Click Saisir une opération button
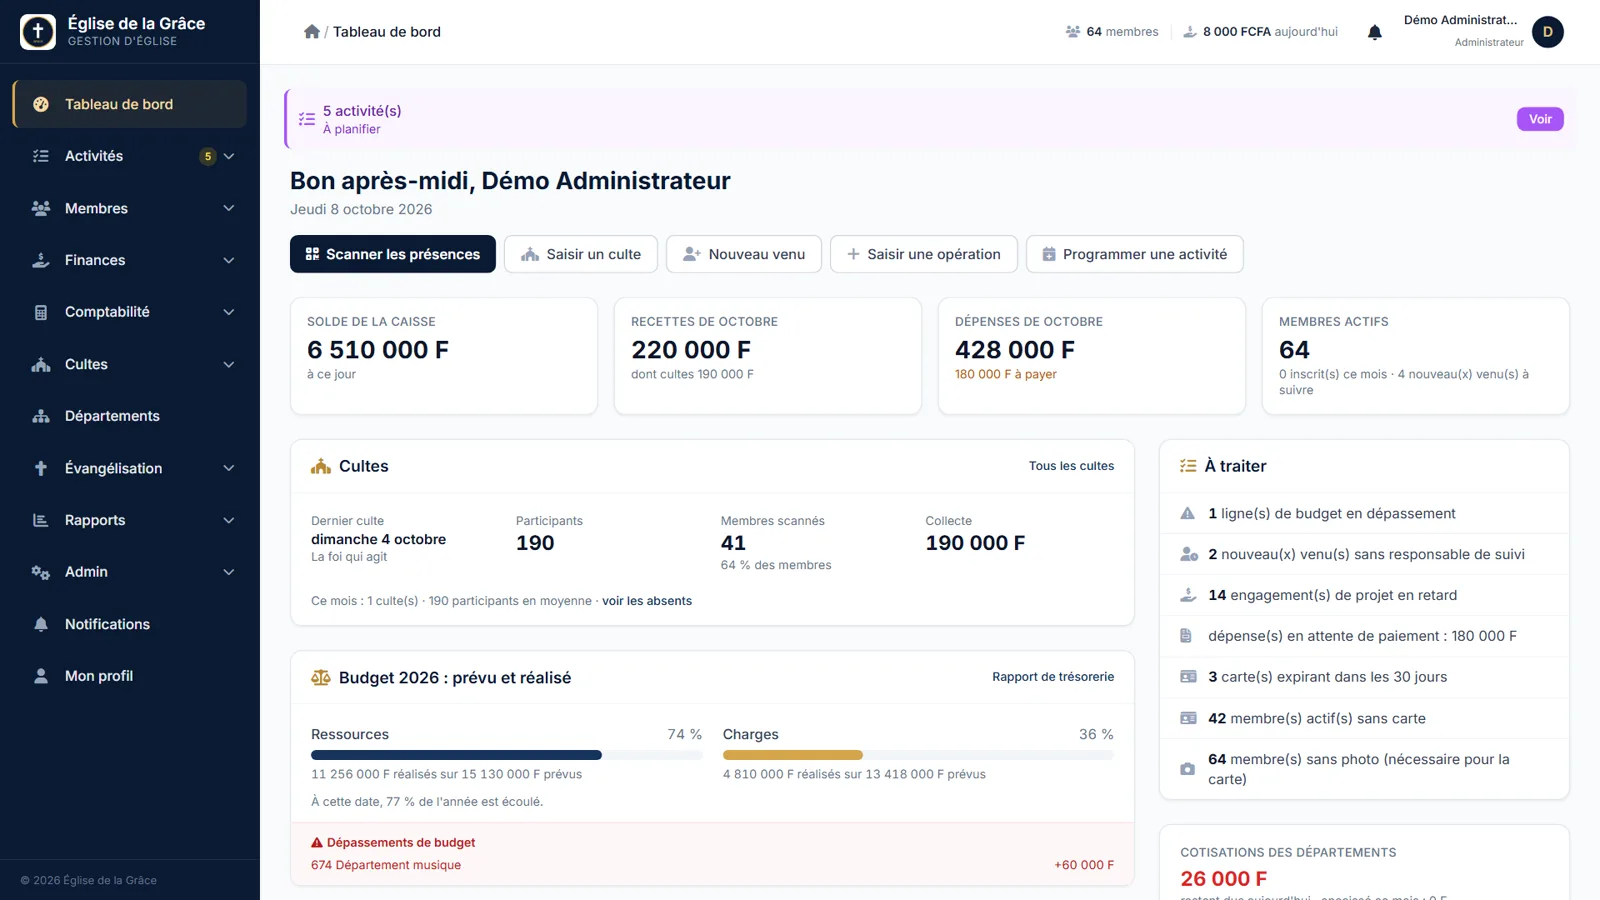Viewport: 1600px width, 900px height. coord(924,254)
